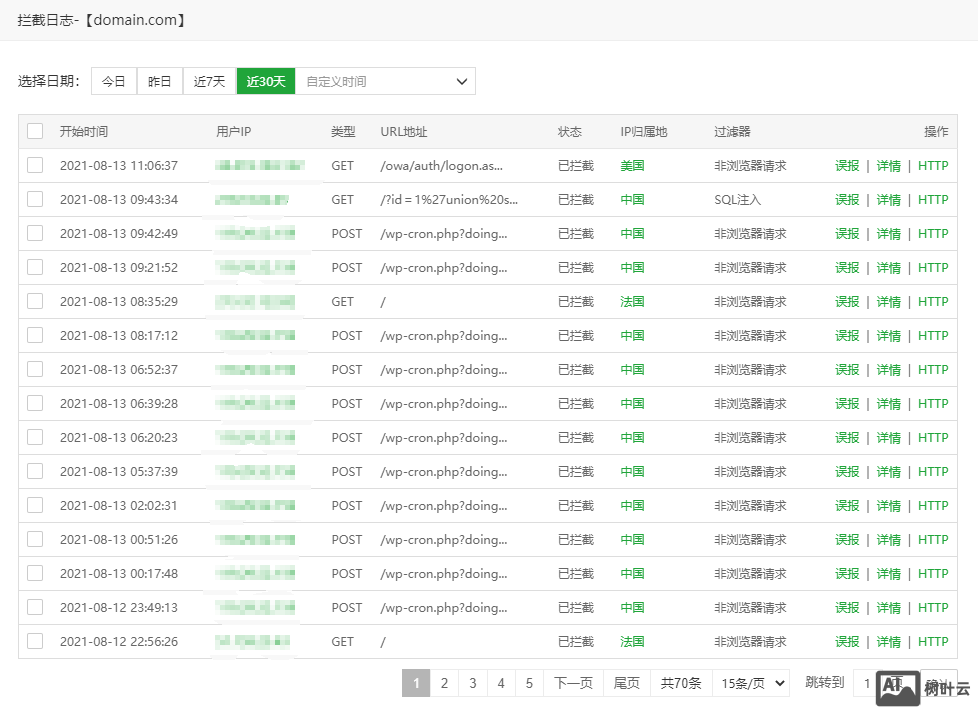Click the 下一页 next page button
Image resolution: width=978 pixels, height=717 pixels.
[x=573, y=683]
